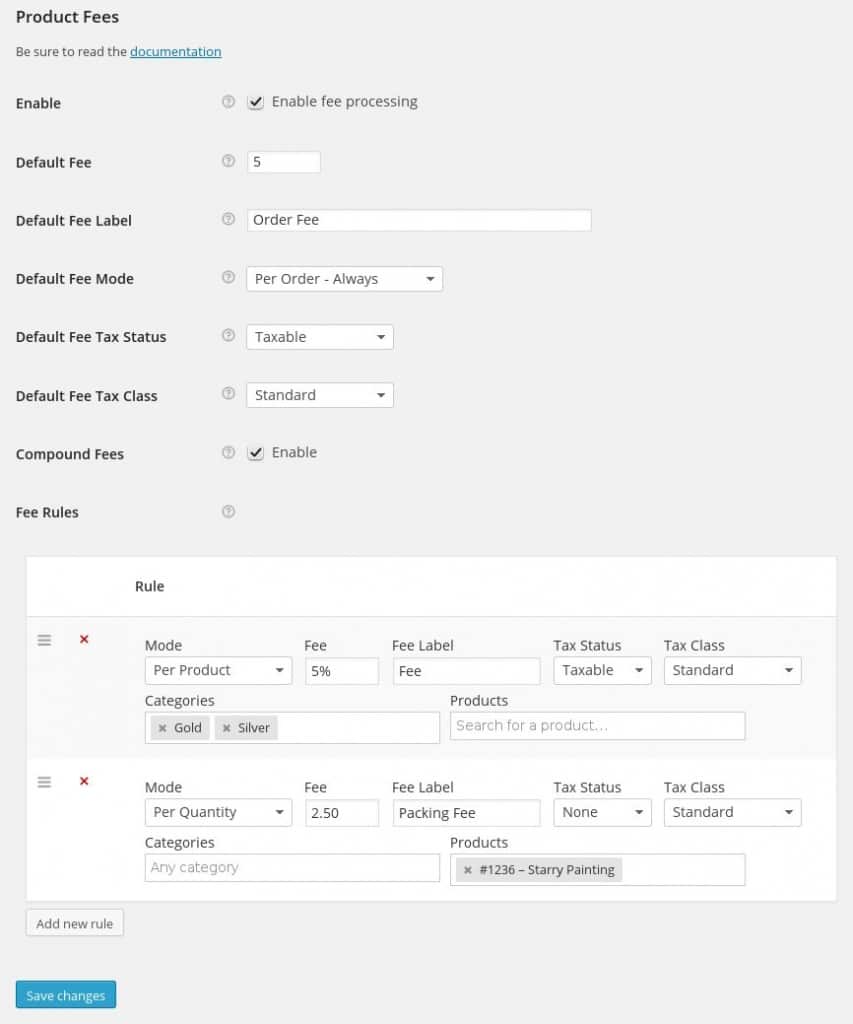The image size is (853, 1024).
Task: Remove the Starry Painting product tag
Action: click(x=468, y=870)
